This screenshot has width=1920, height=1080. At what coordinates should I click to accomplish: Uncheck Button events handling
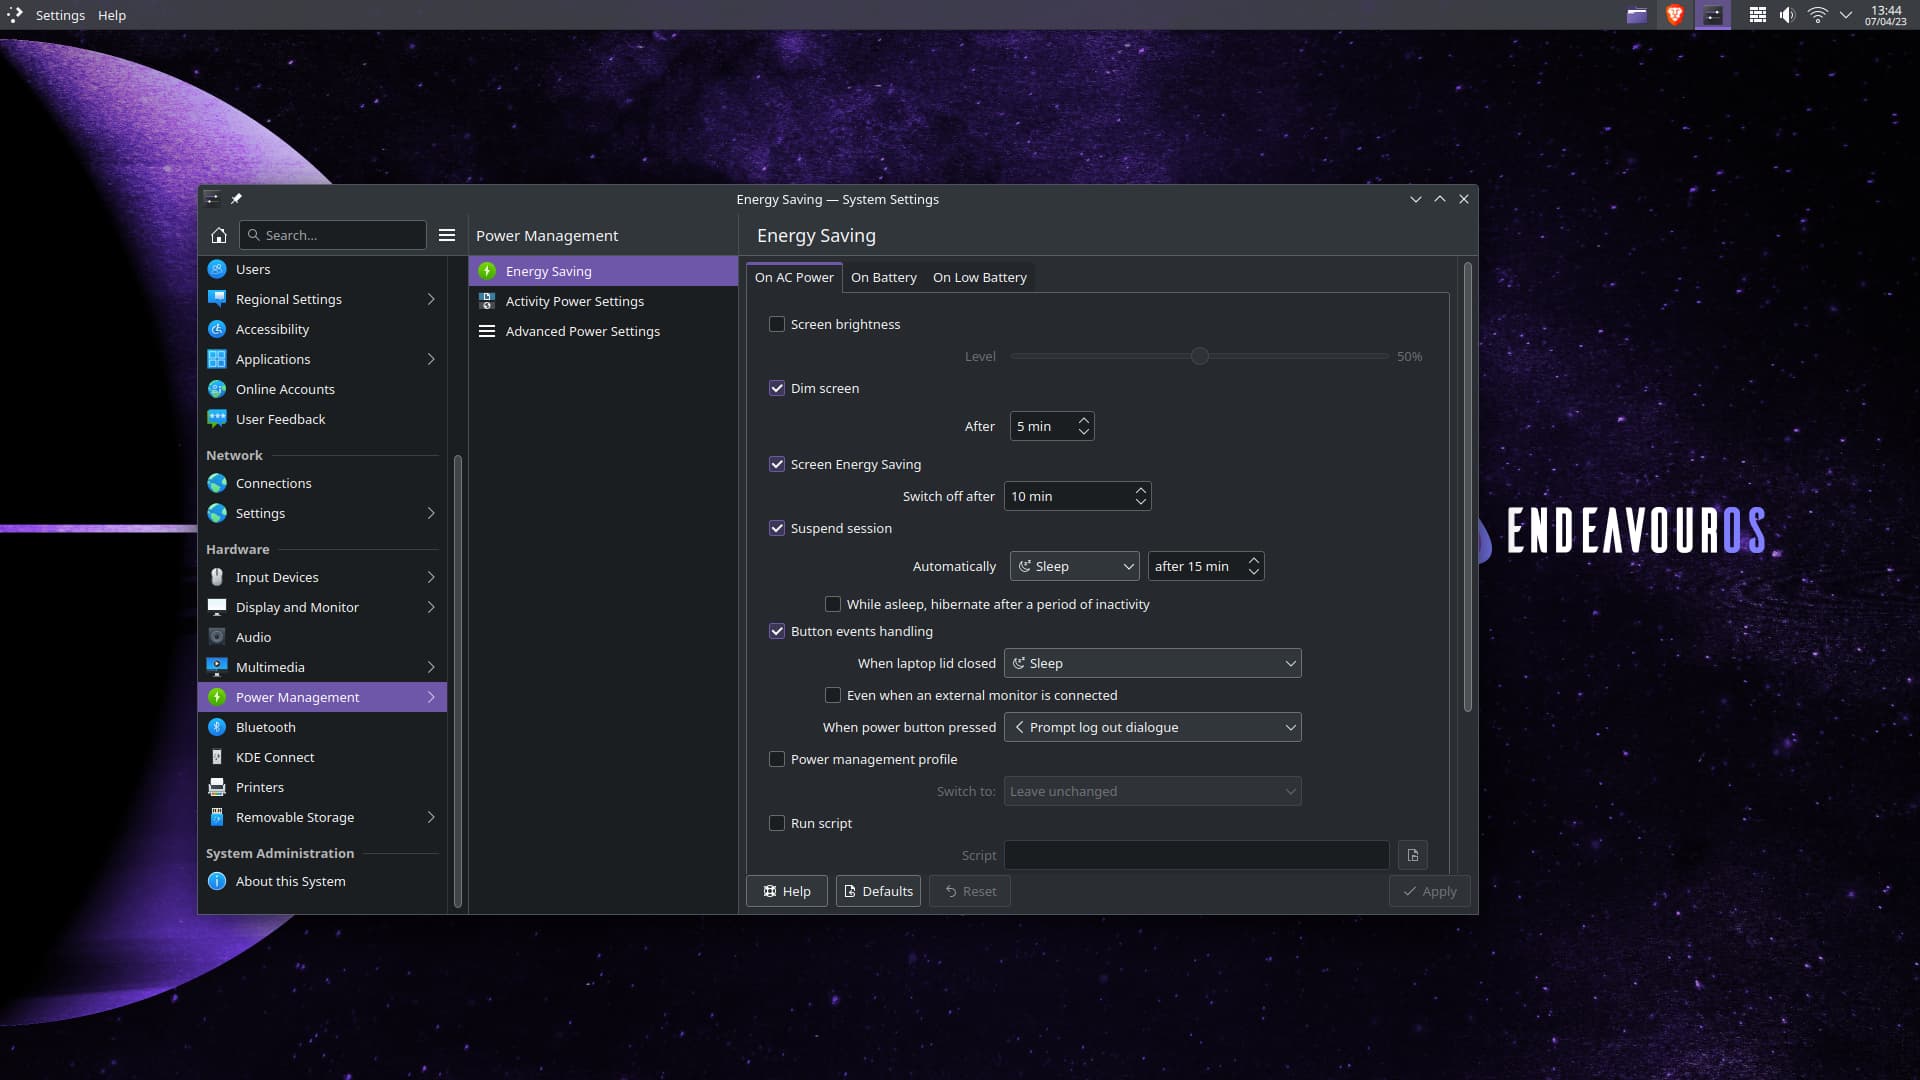coord(776,631)
